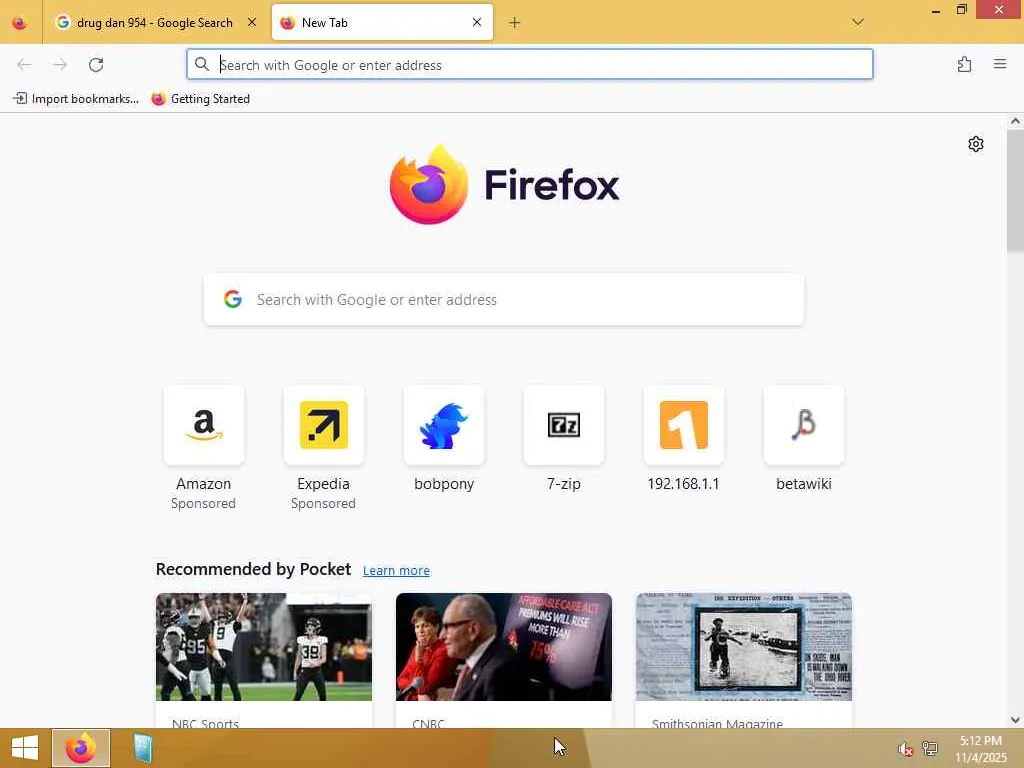Open the NBC Sports football story thumbnail
1024x768 pixels.
tap(264, 647)
